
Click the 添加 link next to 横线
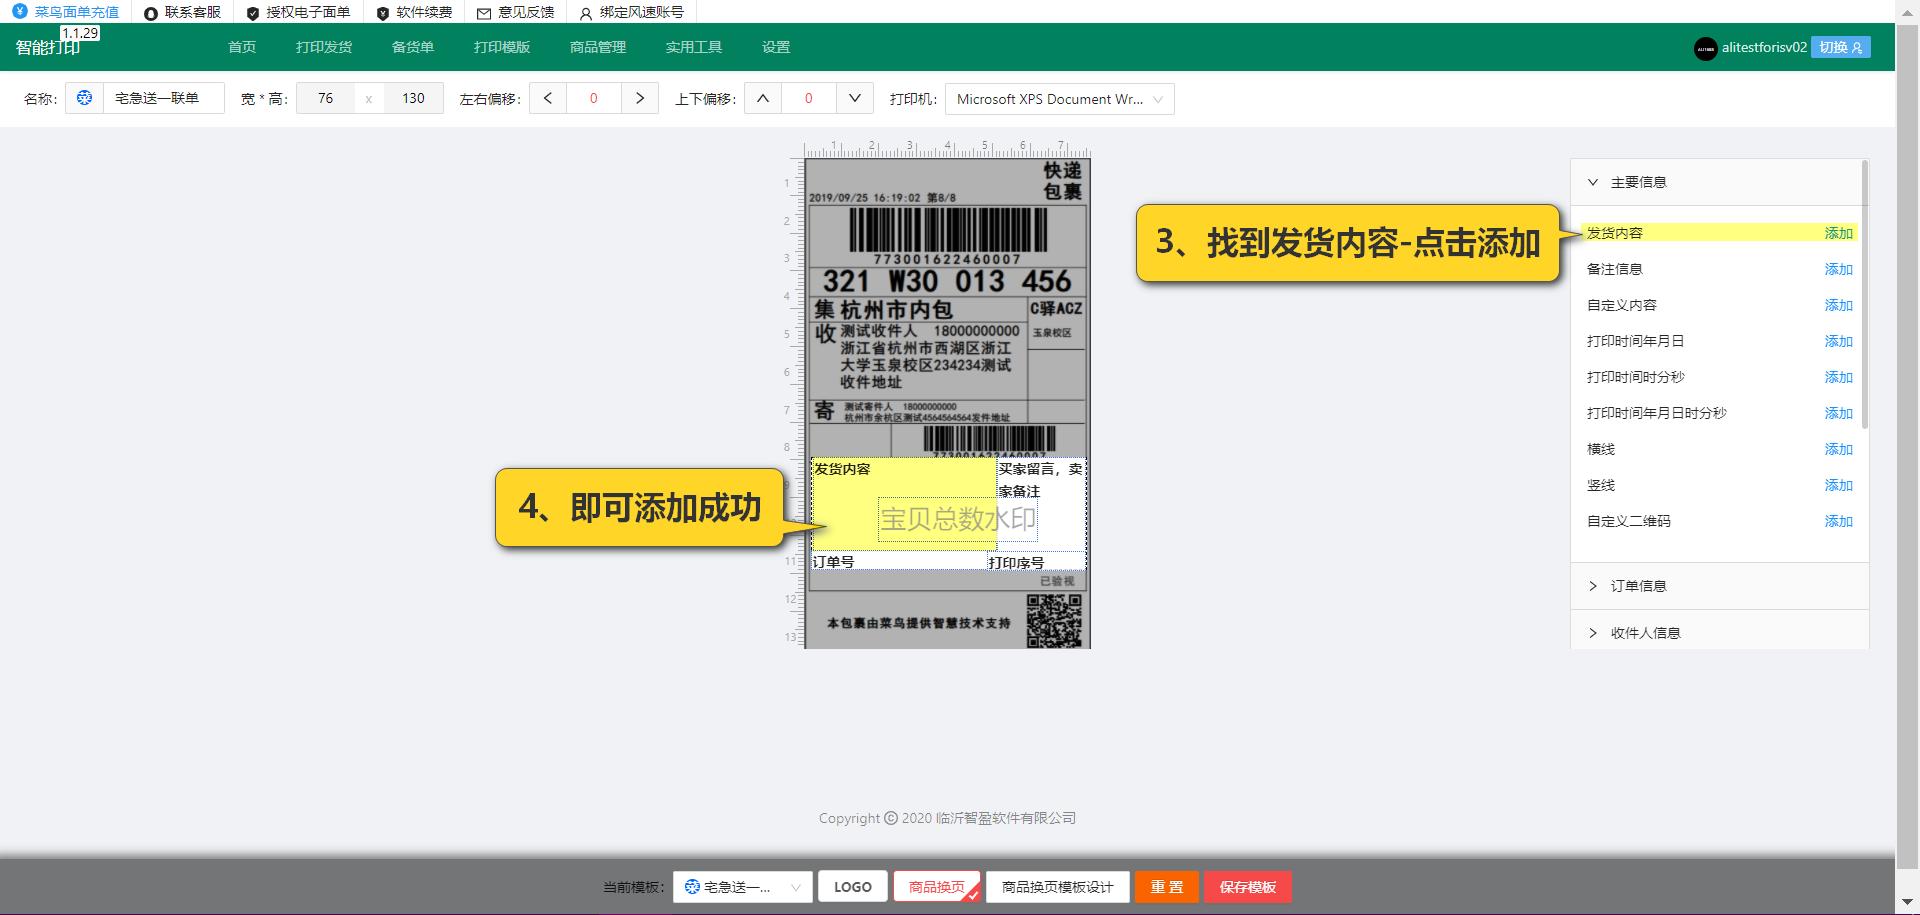point(1839,449)
